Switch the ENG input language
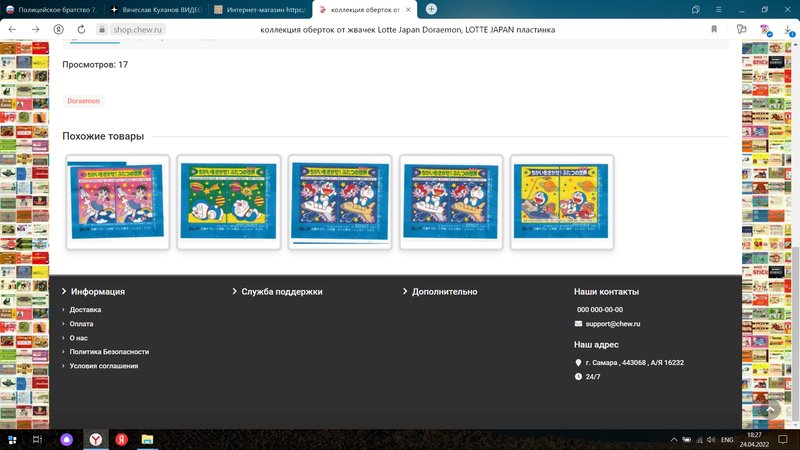Viewport: 800px width, 450px height. tap(727, 440)
